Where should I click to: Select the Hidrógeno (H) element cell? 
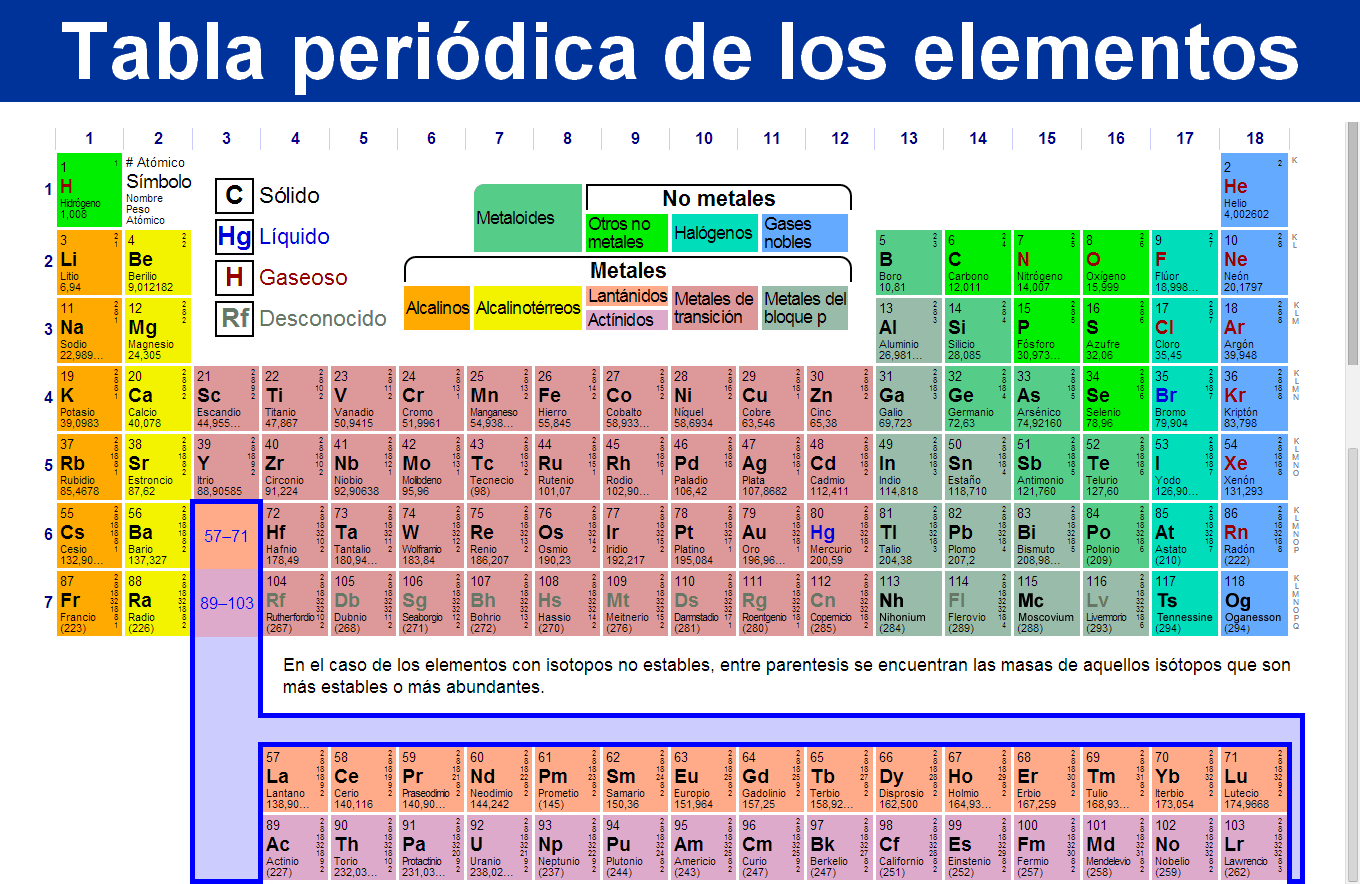click(88, 190)
